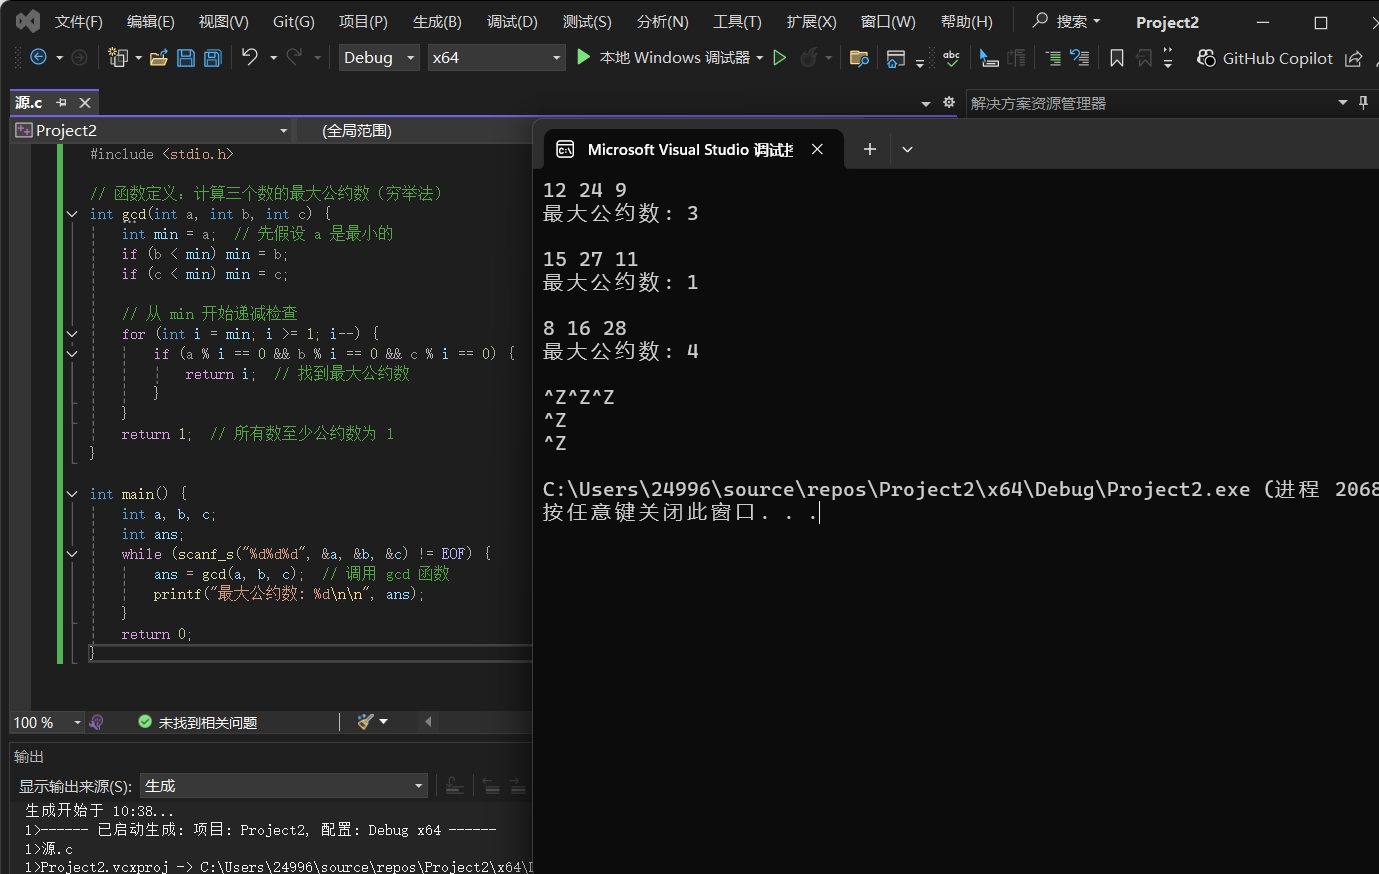Click the save all files icon

tap(212, 58)
